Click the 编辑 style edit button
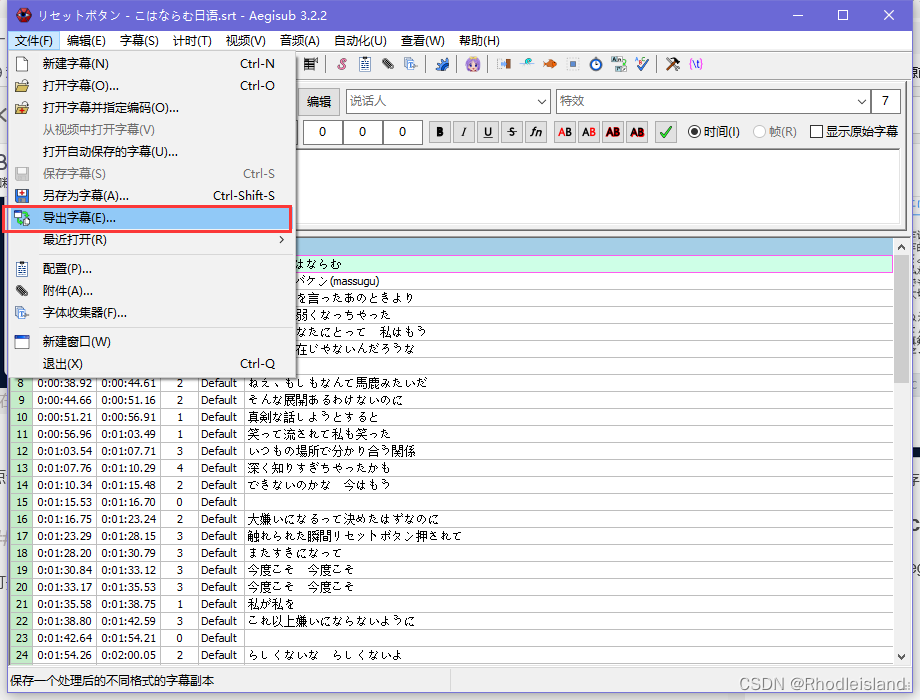 click(x=319, y=102)
